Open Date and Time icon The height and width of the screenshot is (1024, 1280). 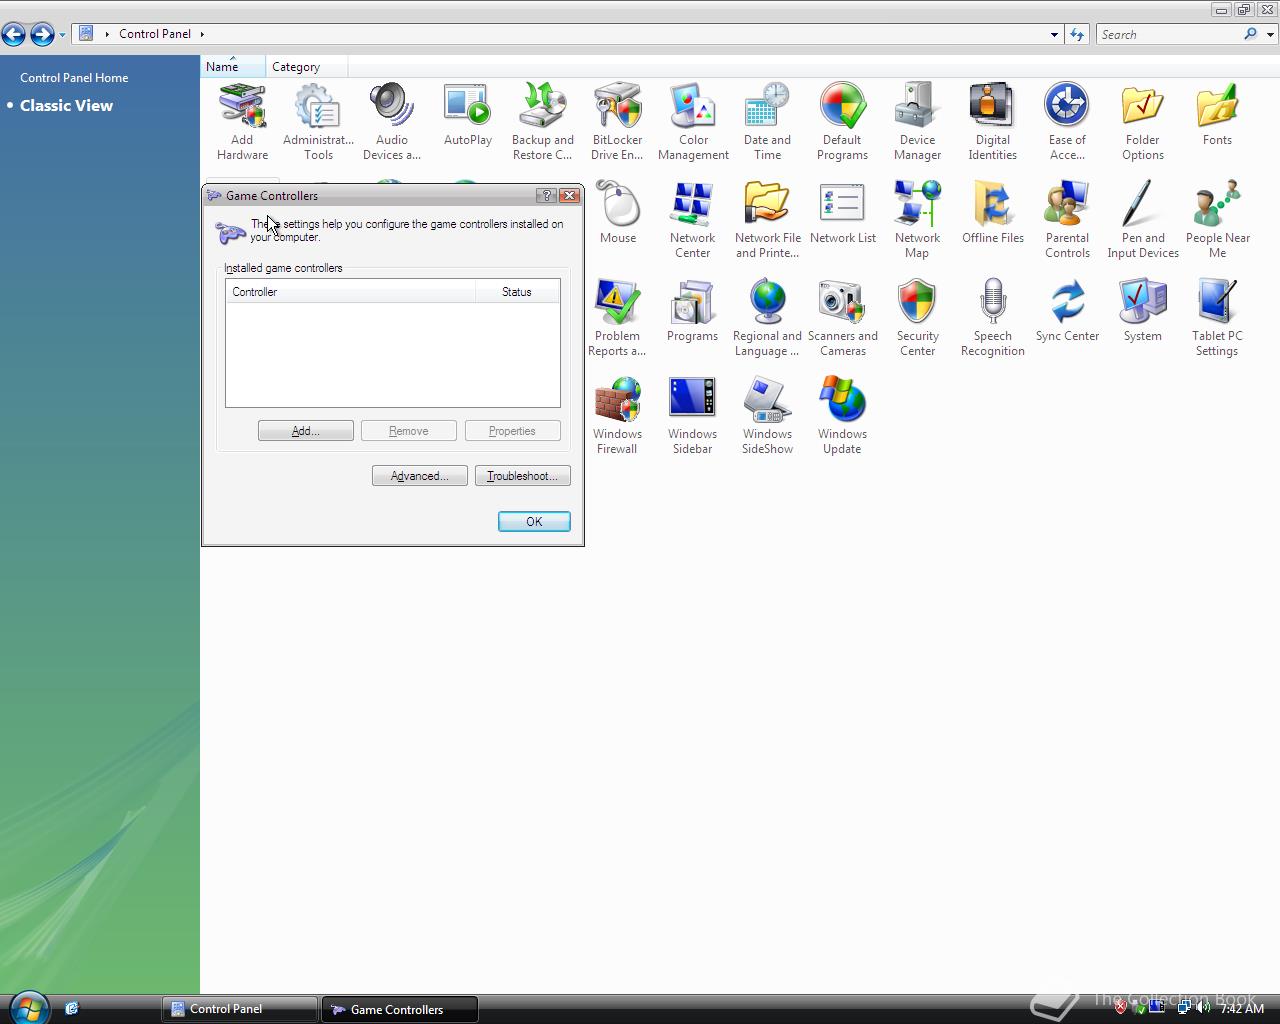click(x=767, y=122)
